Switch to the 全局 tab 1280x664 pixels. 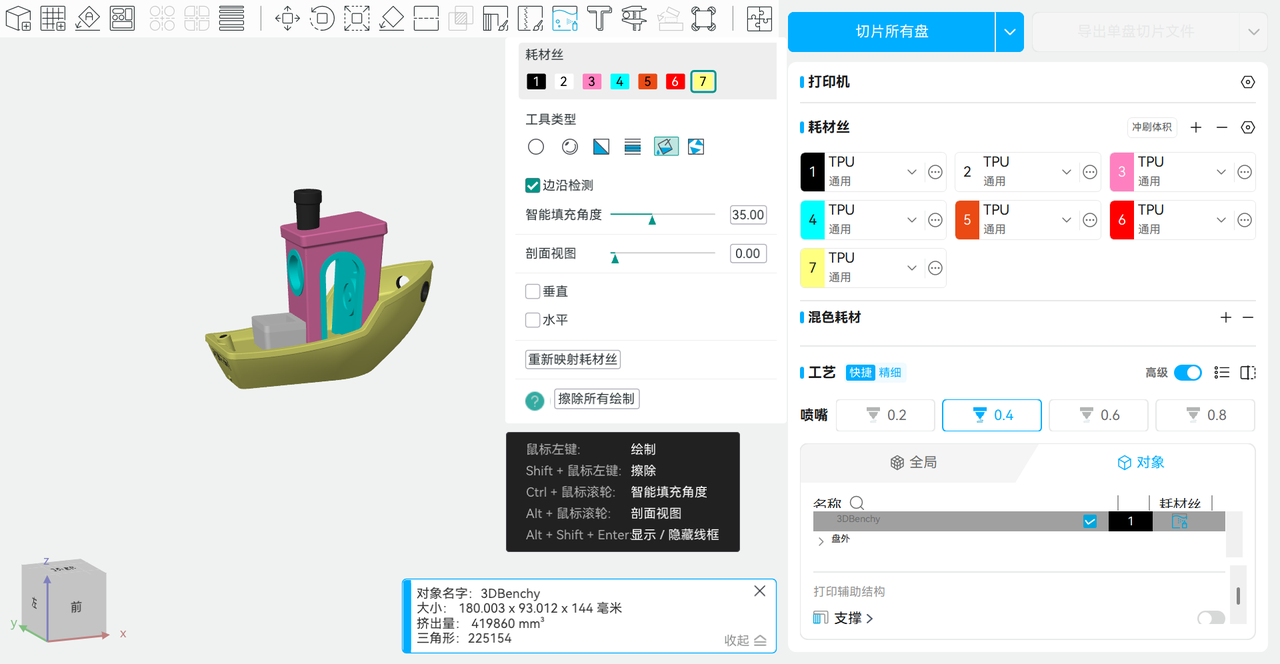point(913,463)
